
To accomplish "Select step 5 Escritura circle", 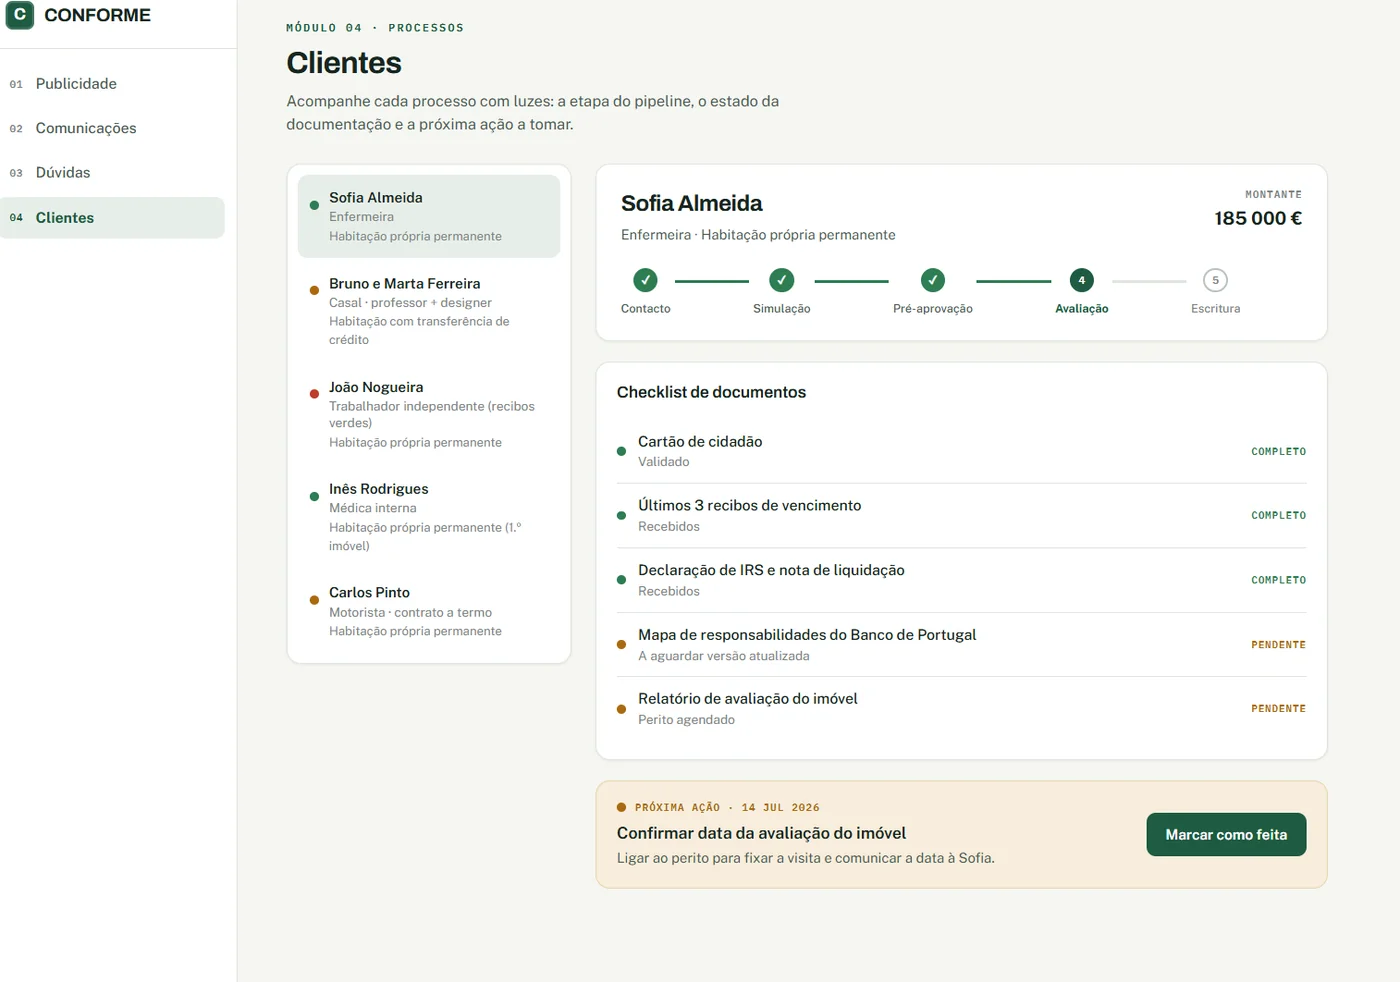I will pos(1216,280).
